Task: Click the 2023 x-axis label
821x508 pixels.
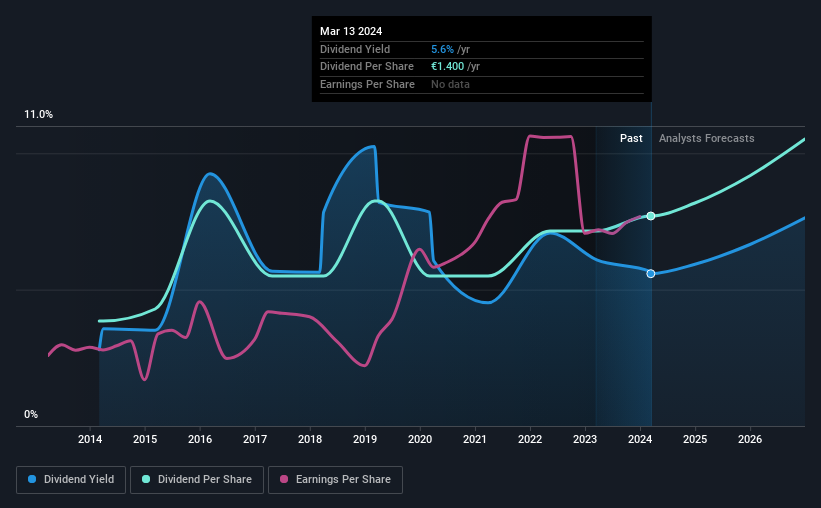Action: [585, 439]
